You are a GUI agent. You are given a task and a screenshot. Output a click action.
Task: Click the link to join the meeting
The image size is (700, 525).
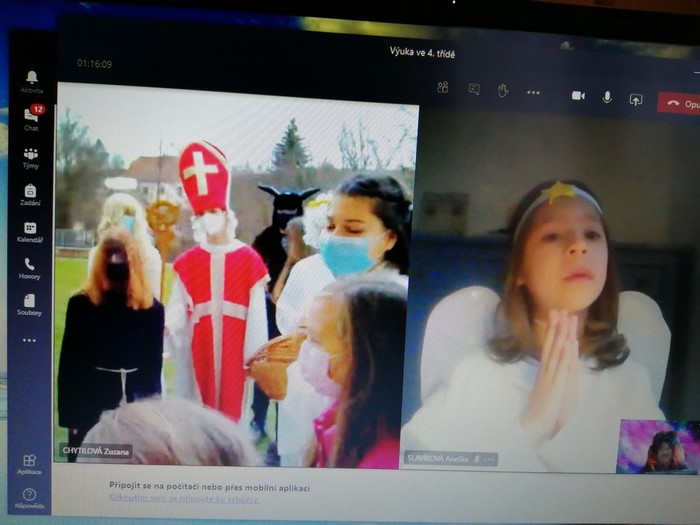pyautogui.click(x=184, y=498)
